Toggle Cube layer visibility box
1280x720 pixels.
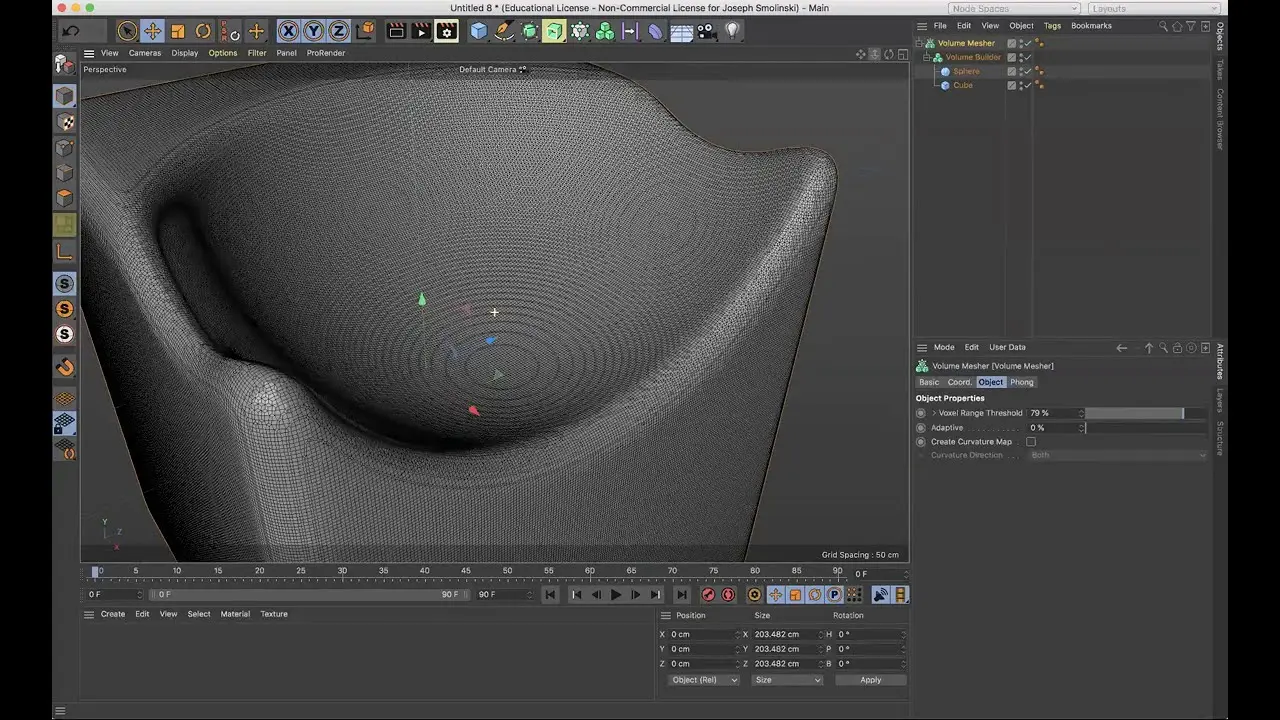(1012, 85)
